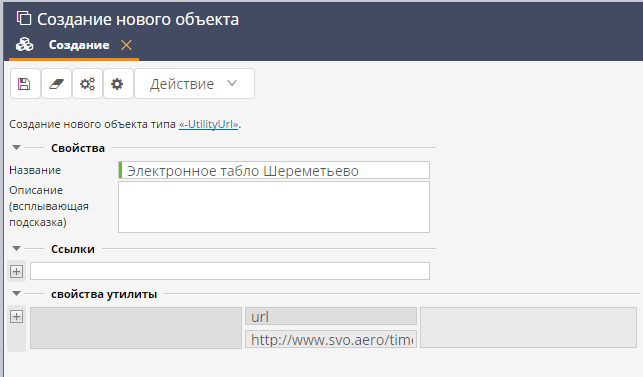Close the Создание tab with X
This screenshot has width=643, height=377.
(x=126, y=45)
